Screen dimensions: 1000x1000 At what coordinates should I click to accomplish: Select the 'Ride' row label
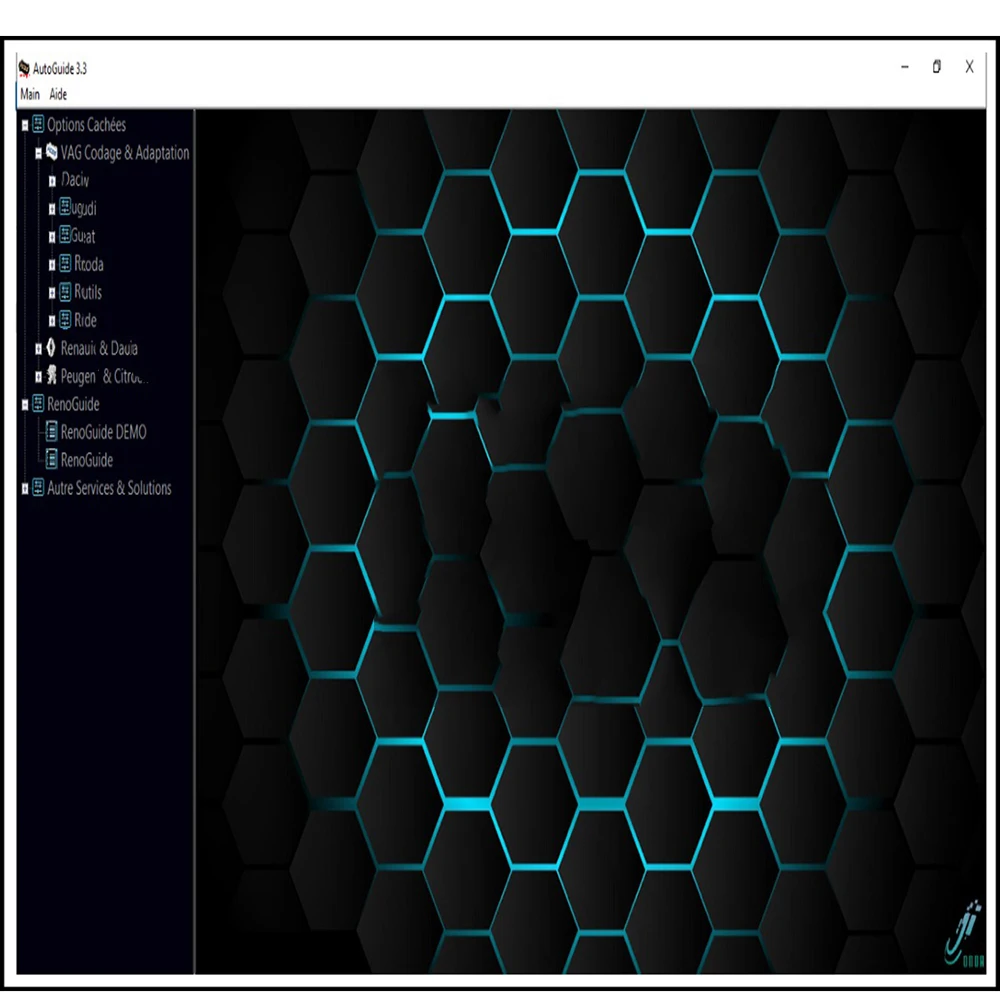[85, 320]
